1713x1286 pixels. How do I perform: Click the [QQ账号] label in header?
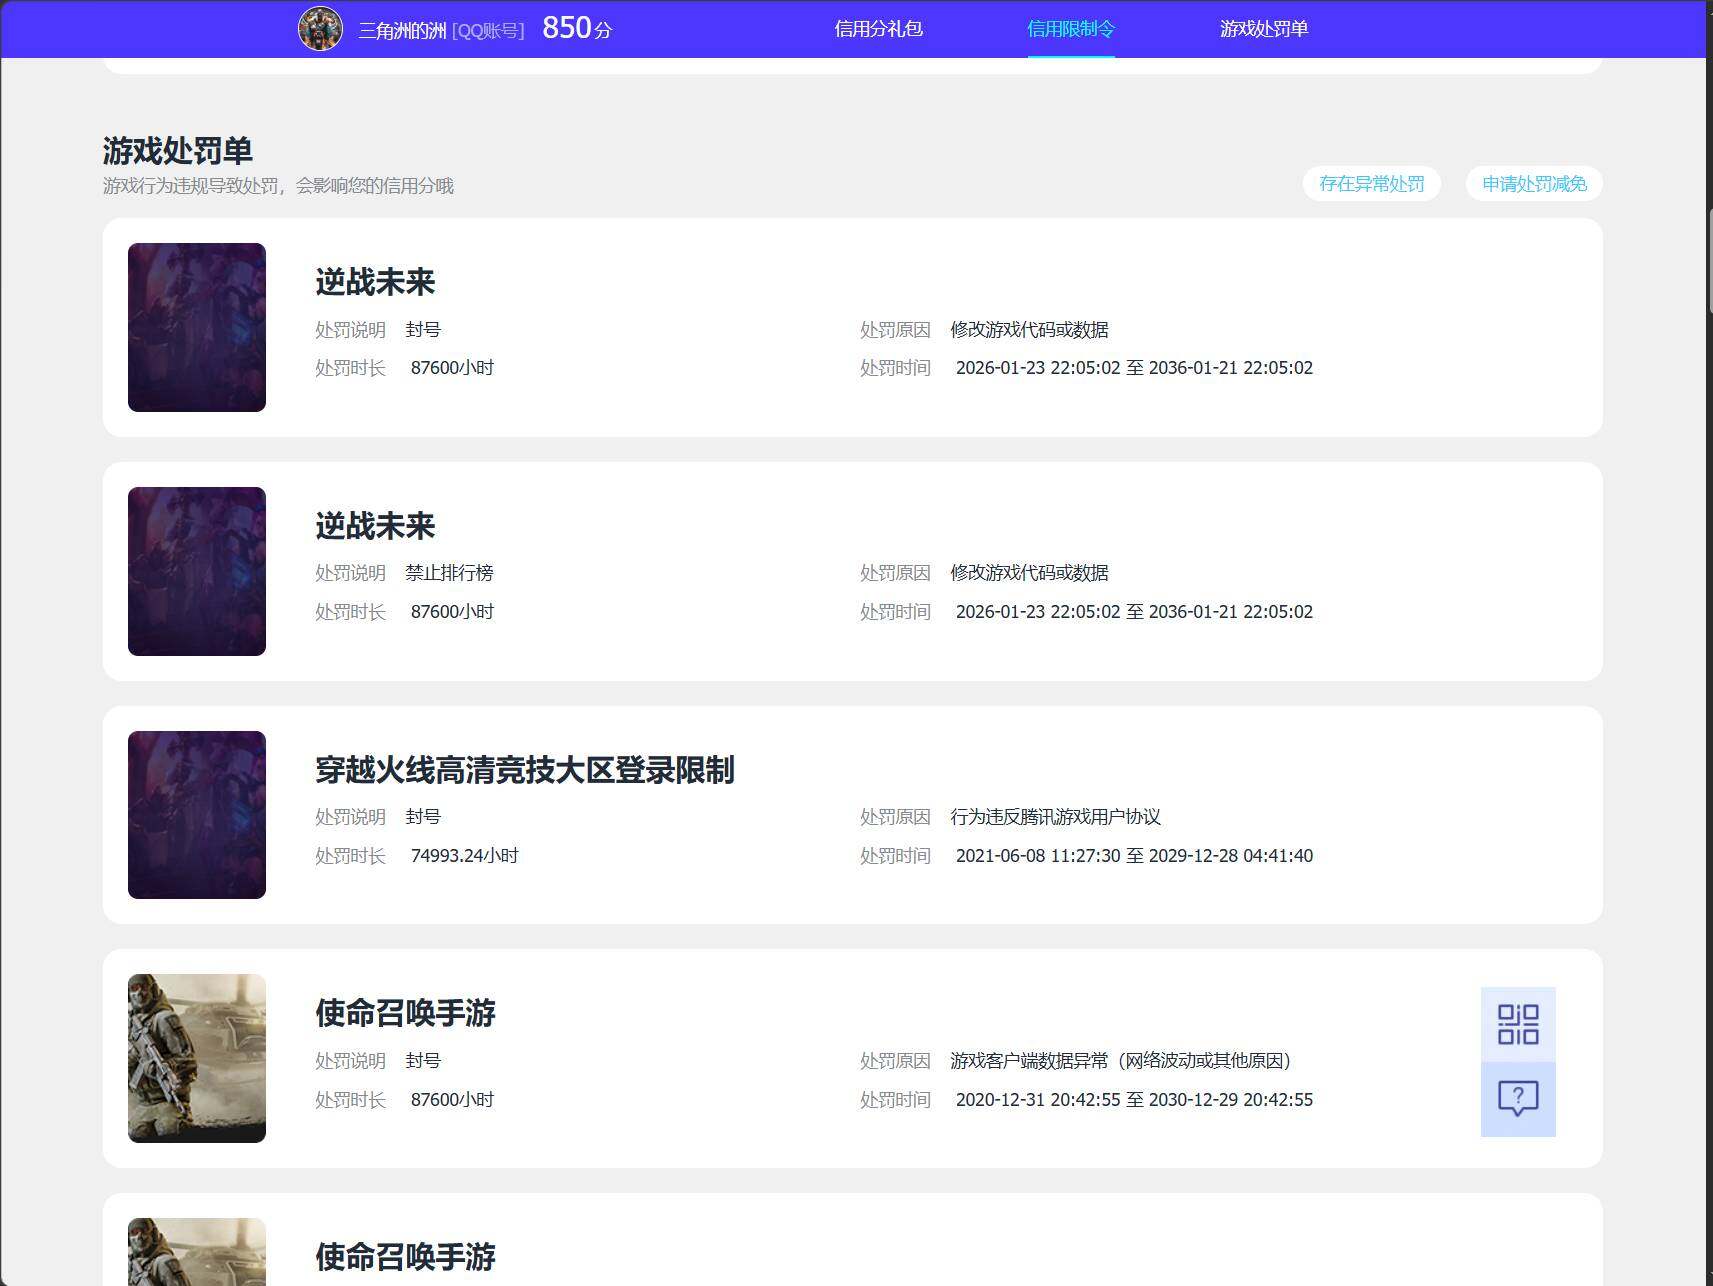(488, 31)
